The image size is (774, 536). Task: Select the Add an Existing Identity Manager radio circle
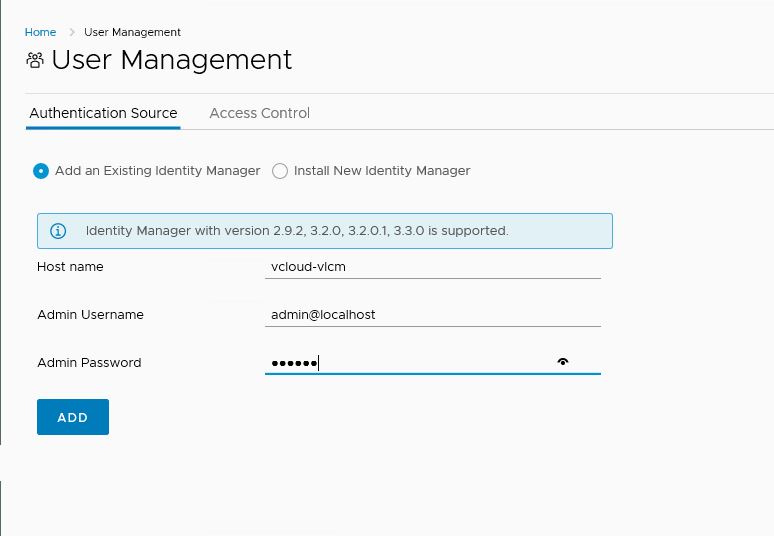pyautogui.click(x=41, y=171)
